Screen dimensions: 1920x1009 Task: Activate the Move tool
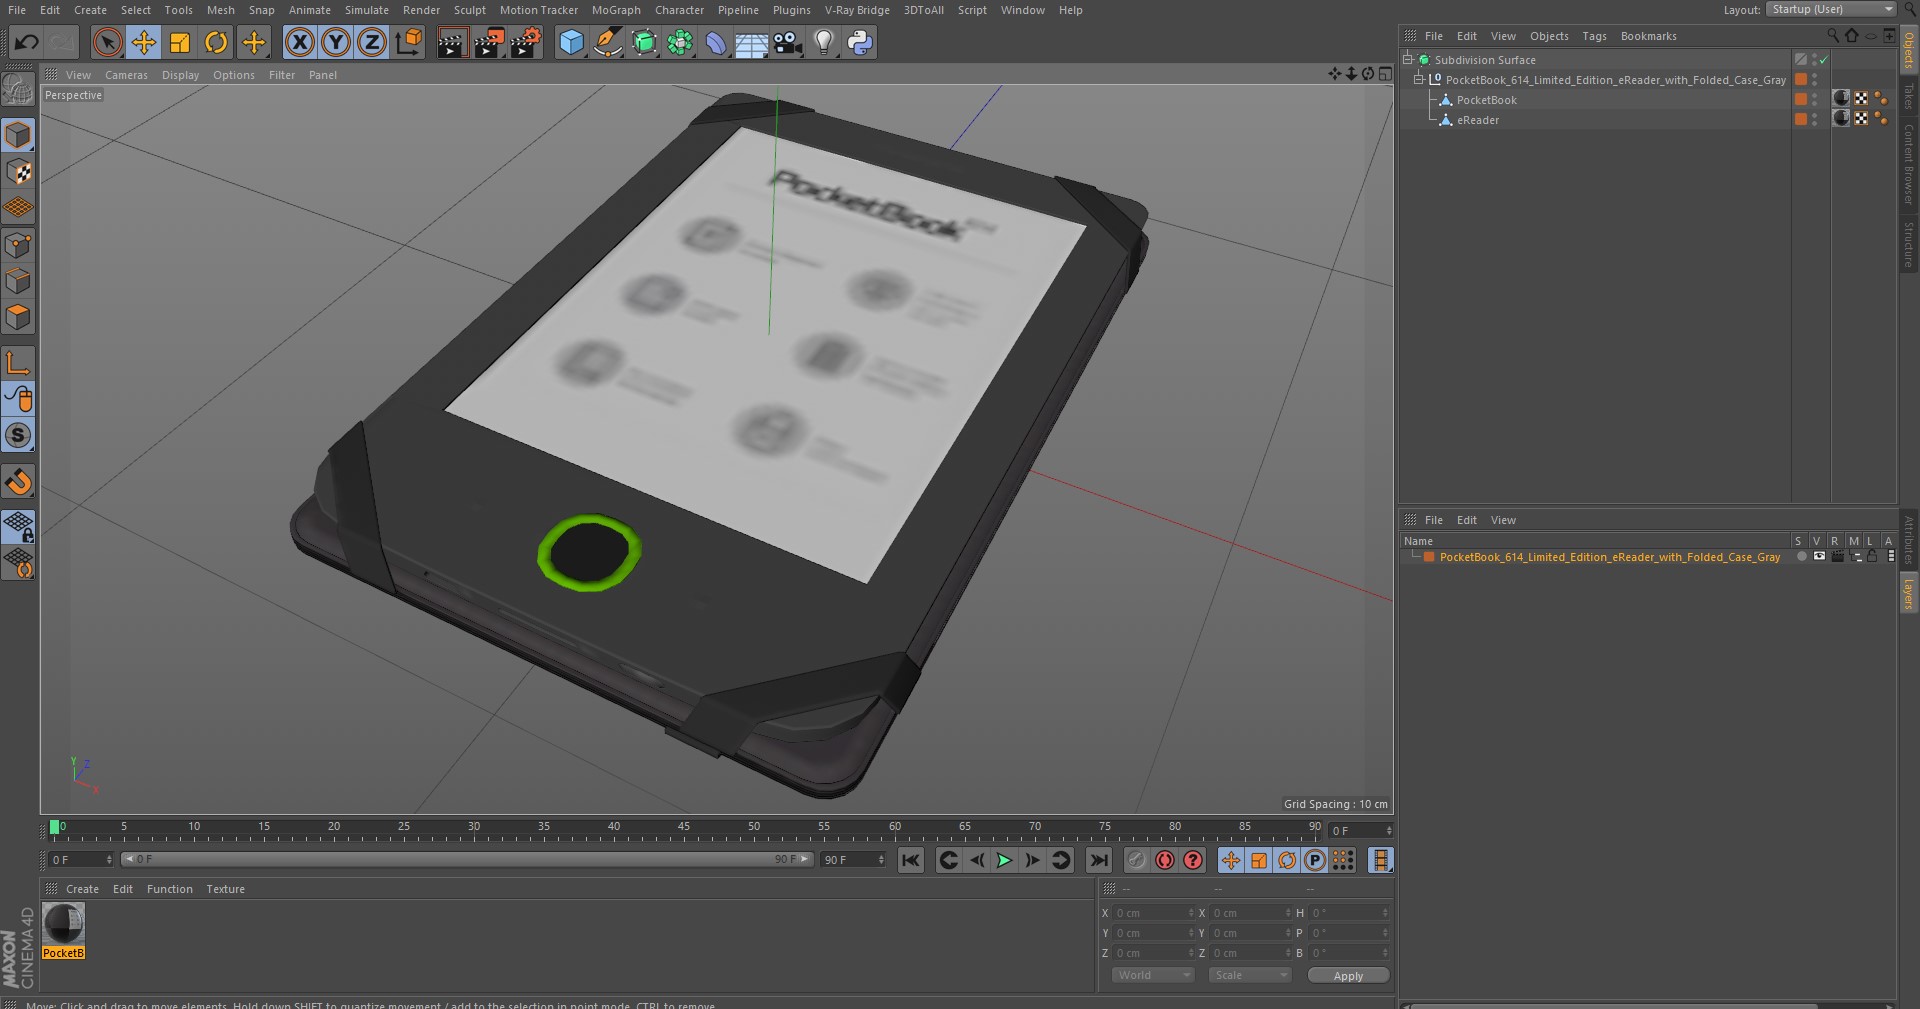coord(144,42)
